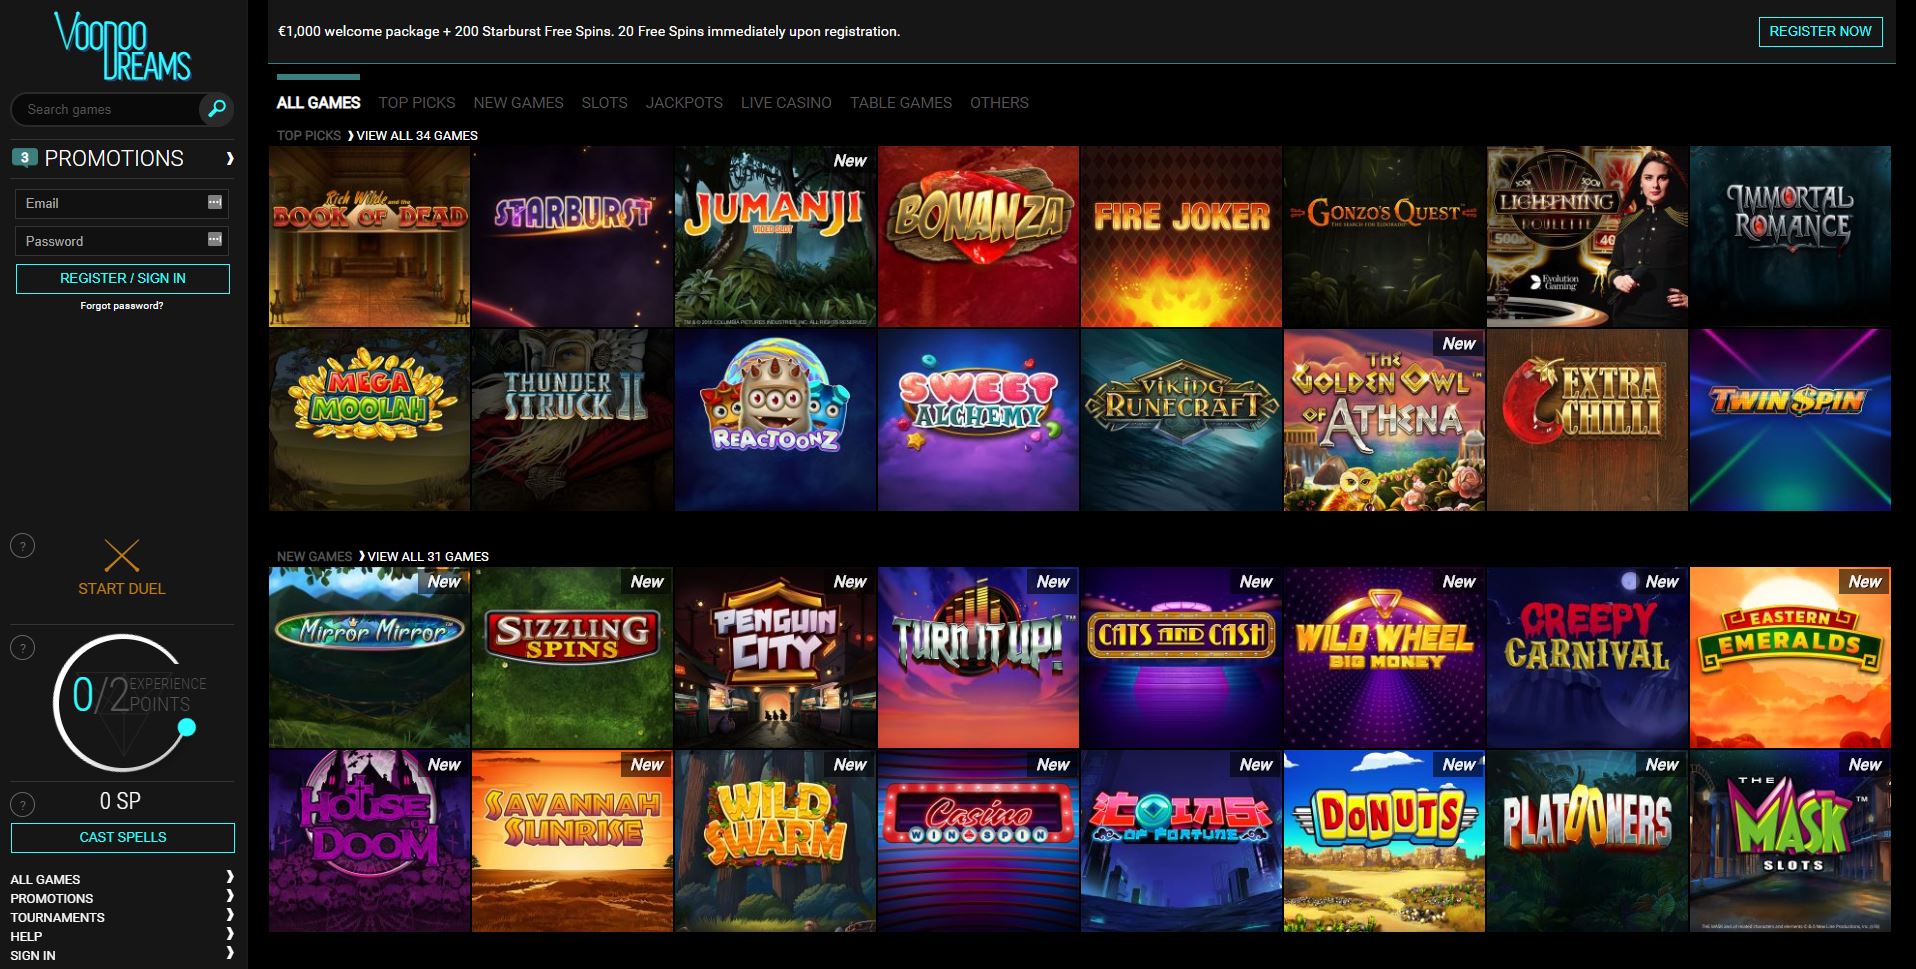Screen dimensions: 1916x969
Task: Open the Sizzling Spins tile
Action: click(572, 658)
